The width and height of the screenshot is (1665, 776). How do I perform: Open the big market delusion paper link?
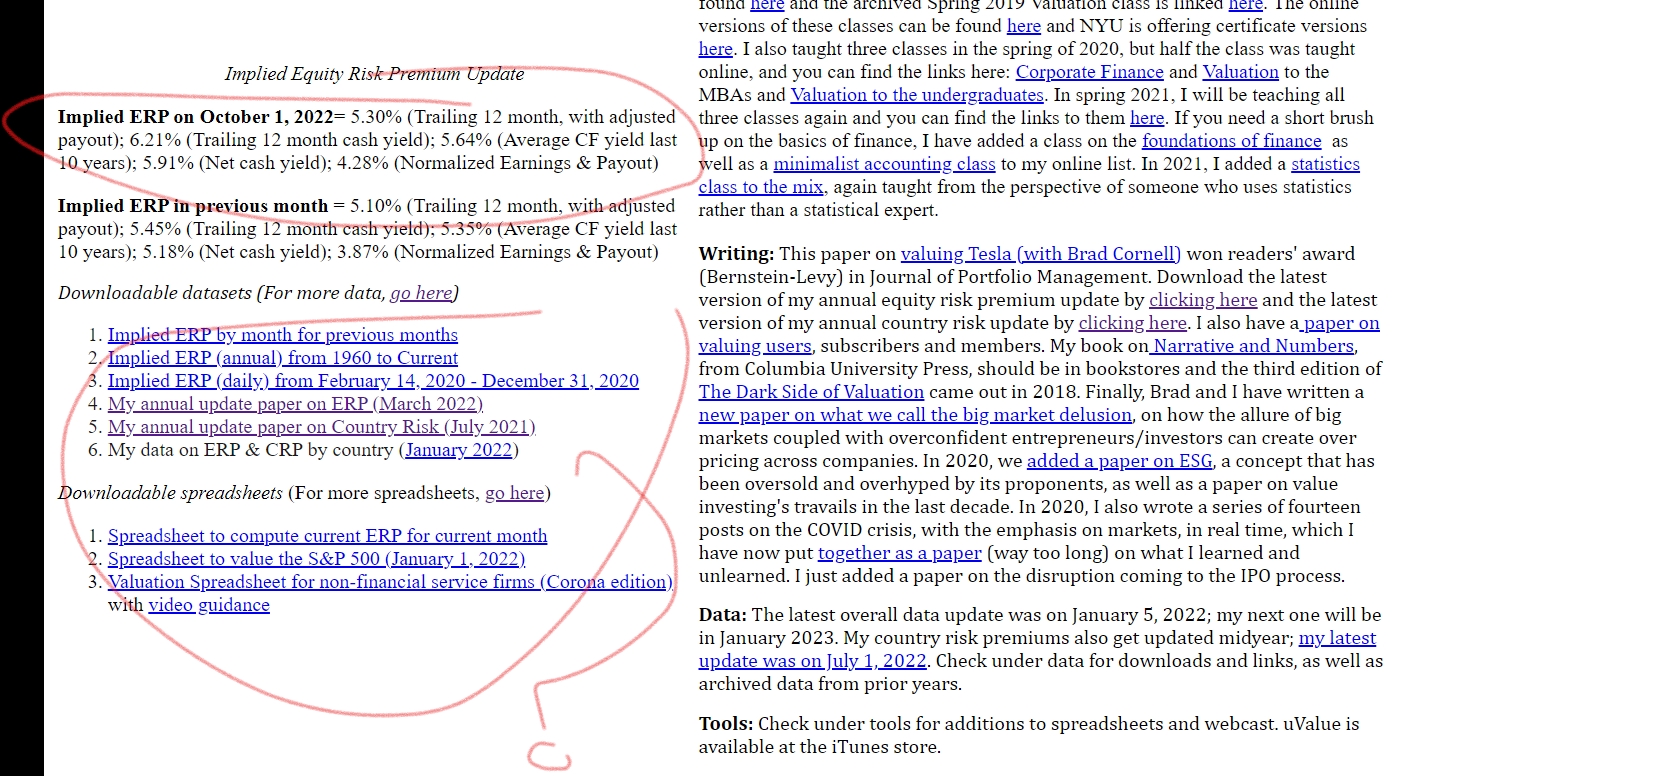[x=915, y=415]
